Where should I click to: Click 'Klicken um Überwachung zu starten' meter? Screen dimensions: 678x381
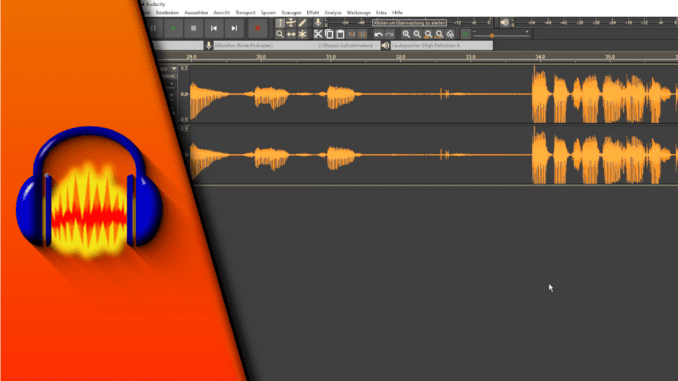[409, 22]
